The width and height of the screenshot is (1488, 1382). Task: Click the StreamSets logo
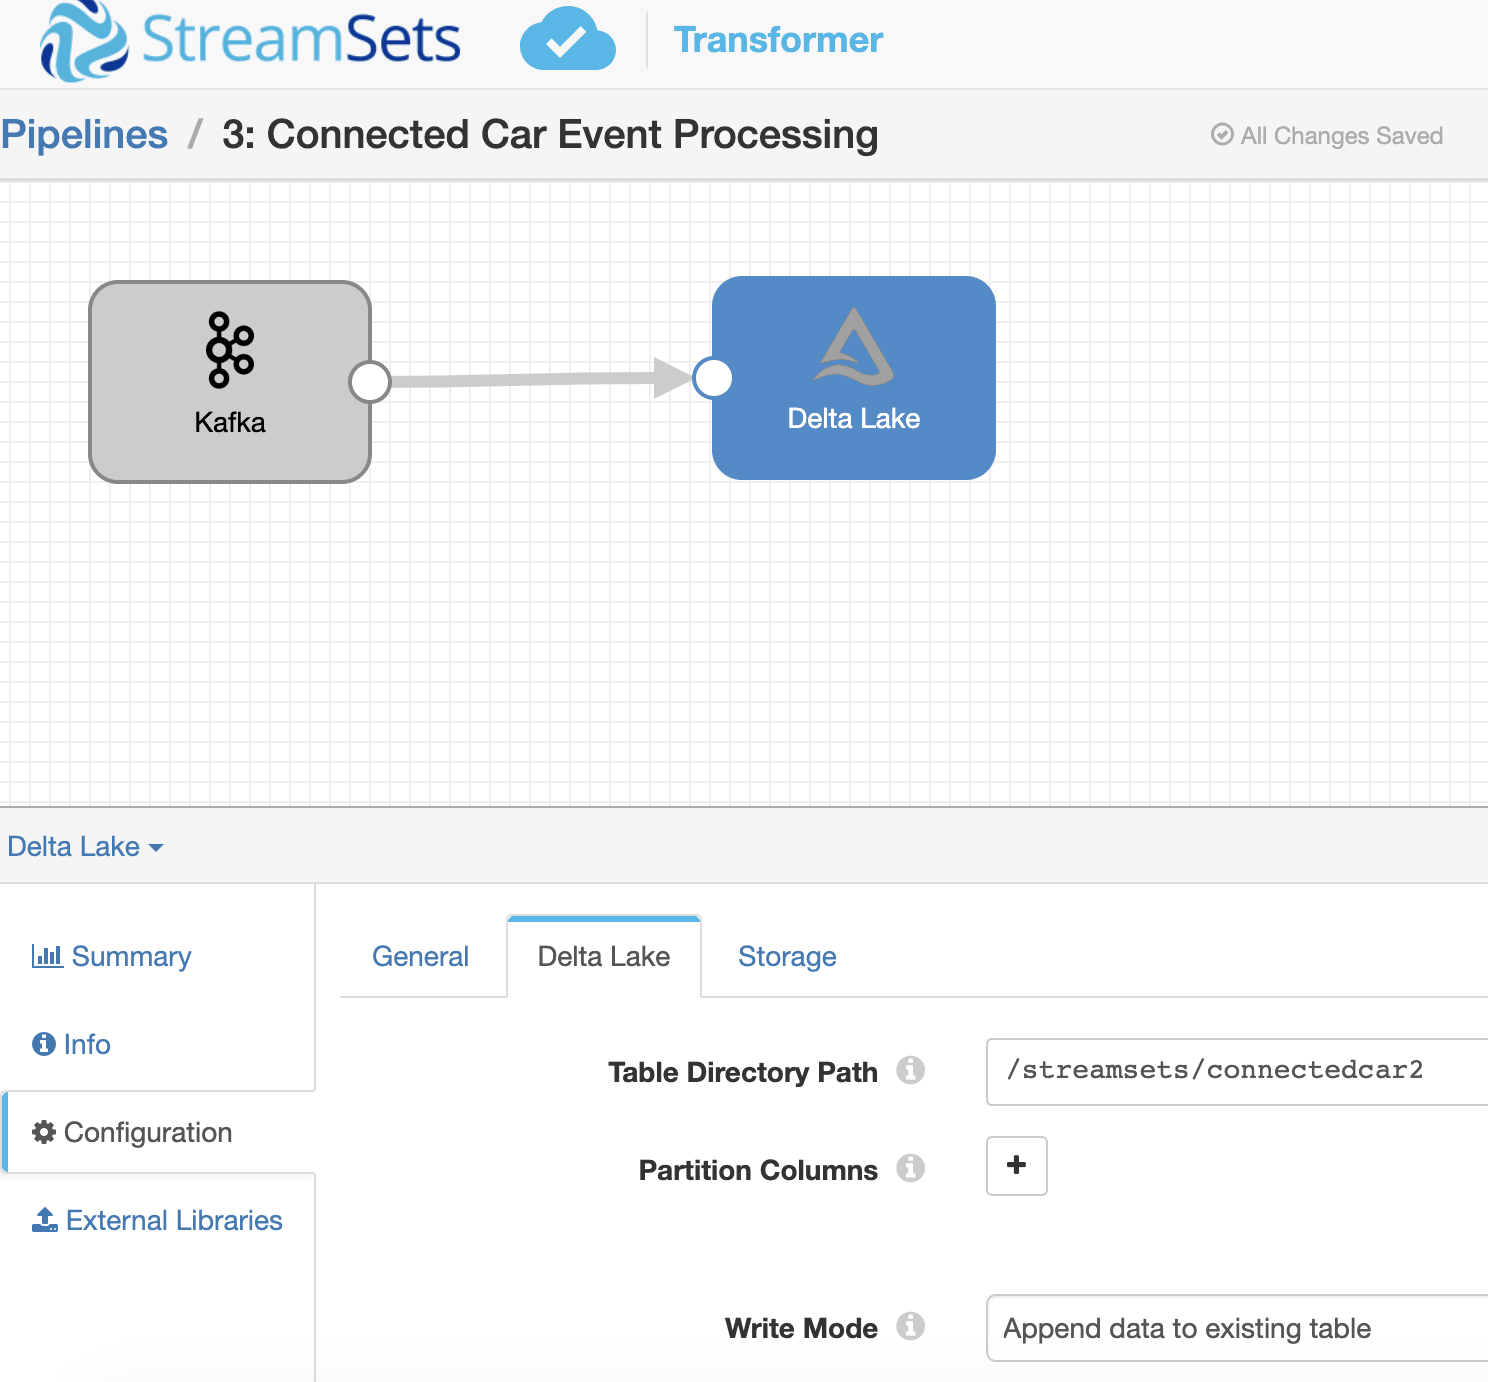(250, 40)
